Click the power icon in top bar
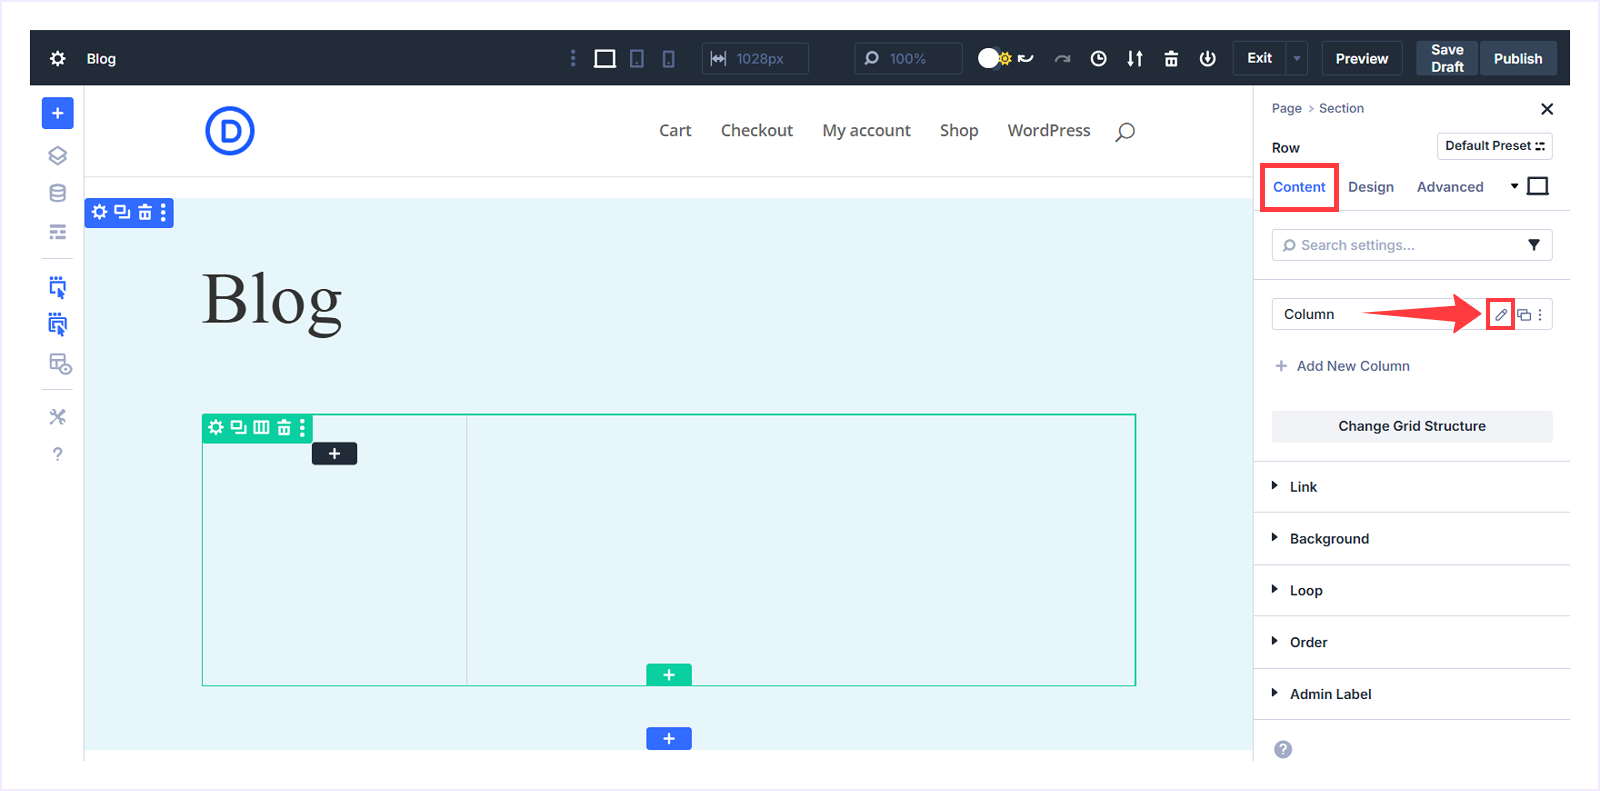The height and width of the screenshot is (791, 1600). (1208, 59)
